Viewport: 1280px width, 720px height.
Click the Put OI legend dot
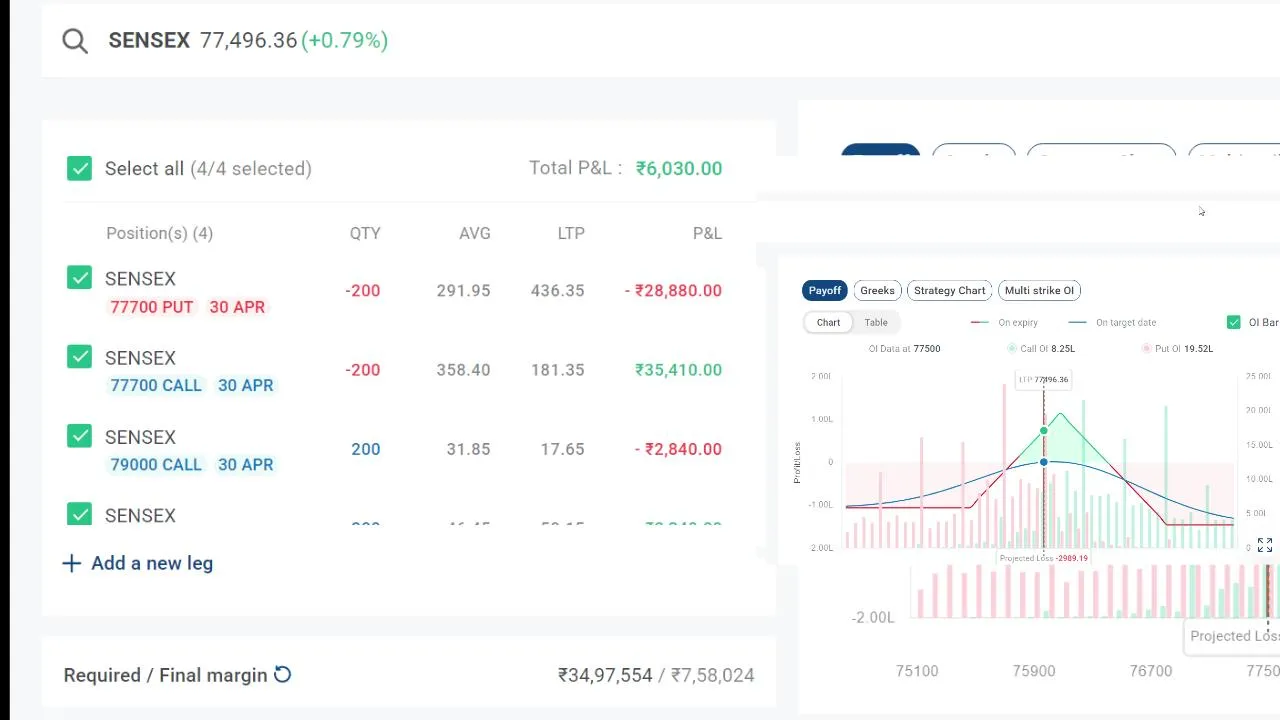pos(1147,349)
